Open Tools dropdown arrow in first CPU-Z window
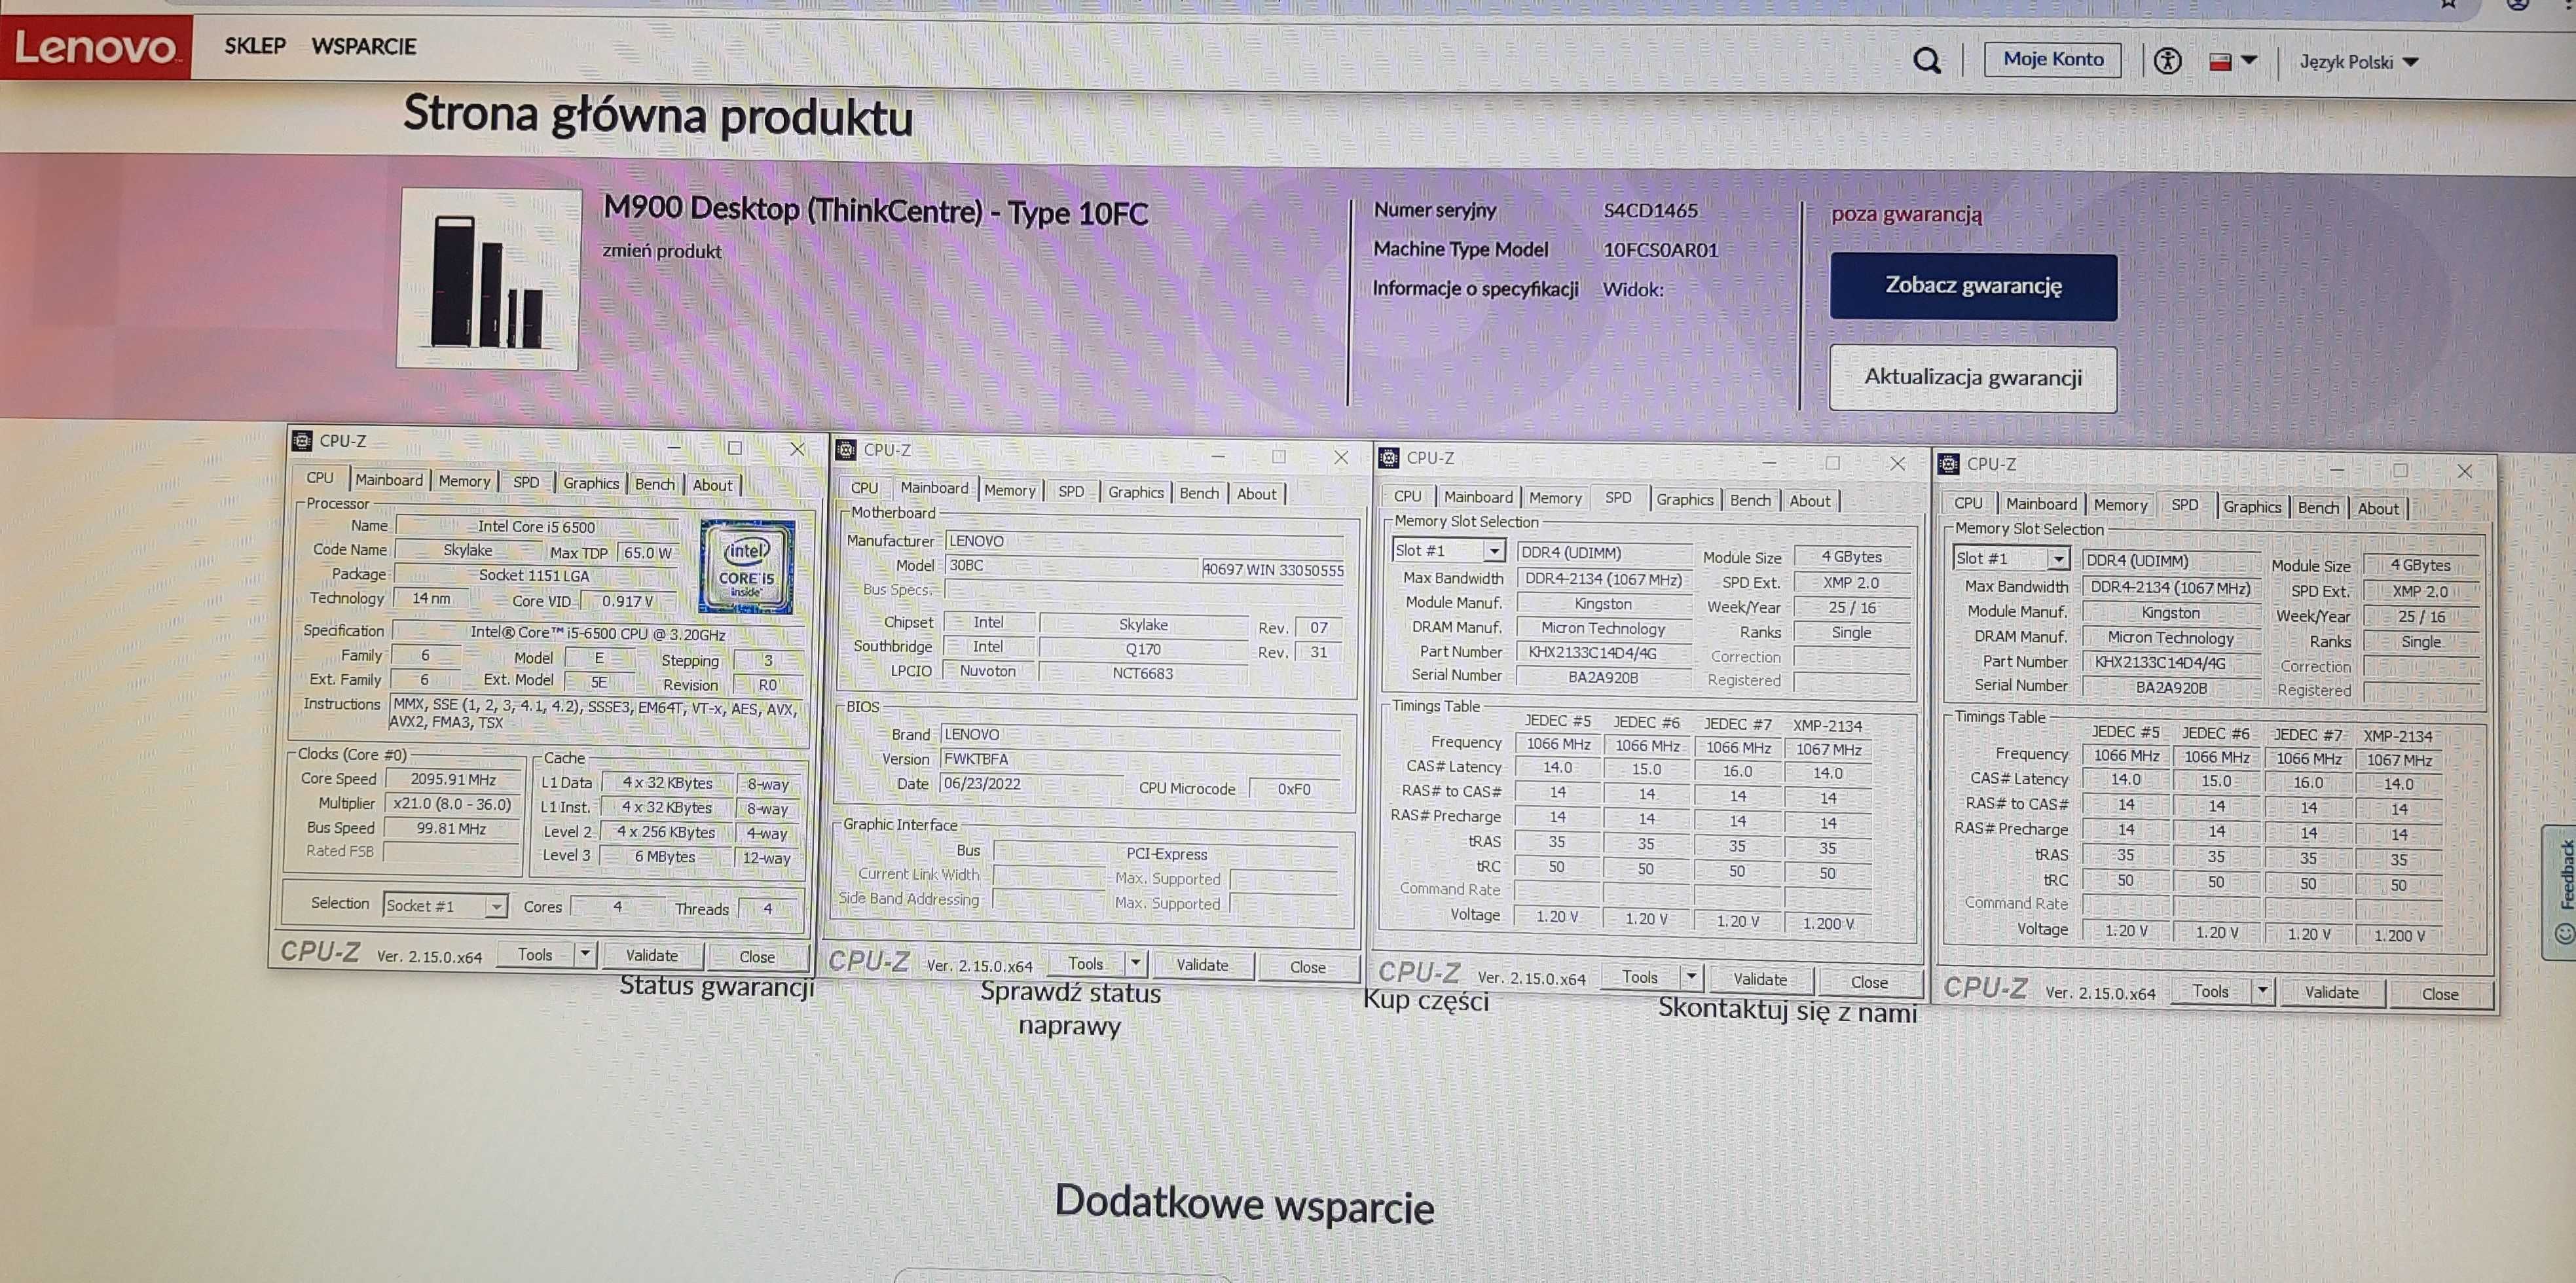The image size is (2576, 1283). pyautogui.click(x=585, y=955)
